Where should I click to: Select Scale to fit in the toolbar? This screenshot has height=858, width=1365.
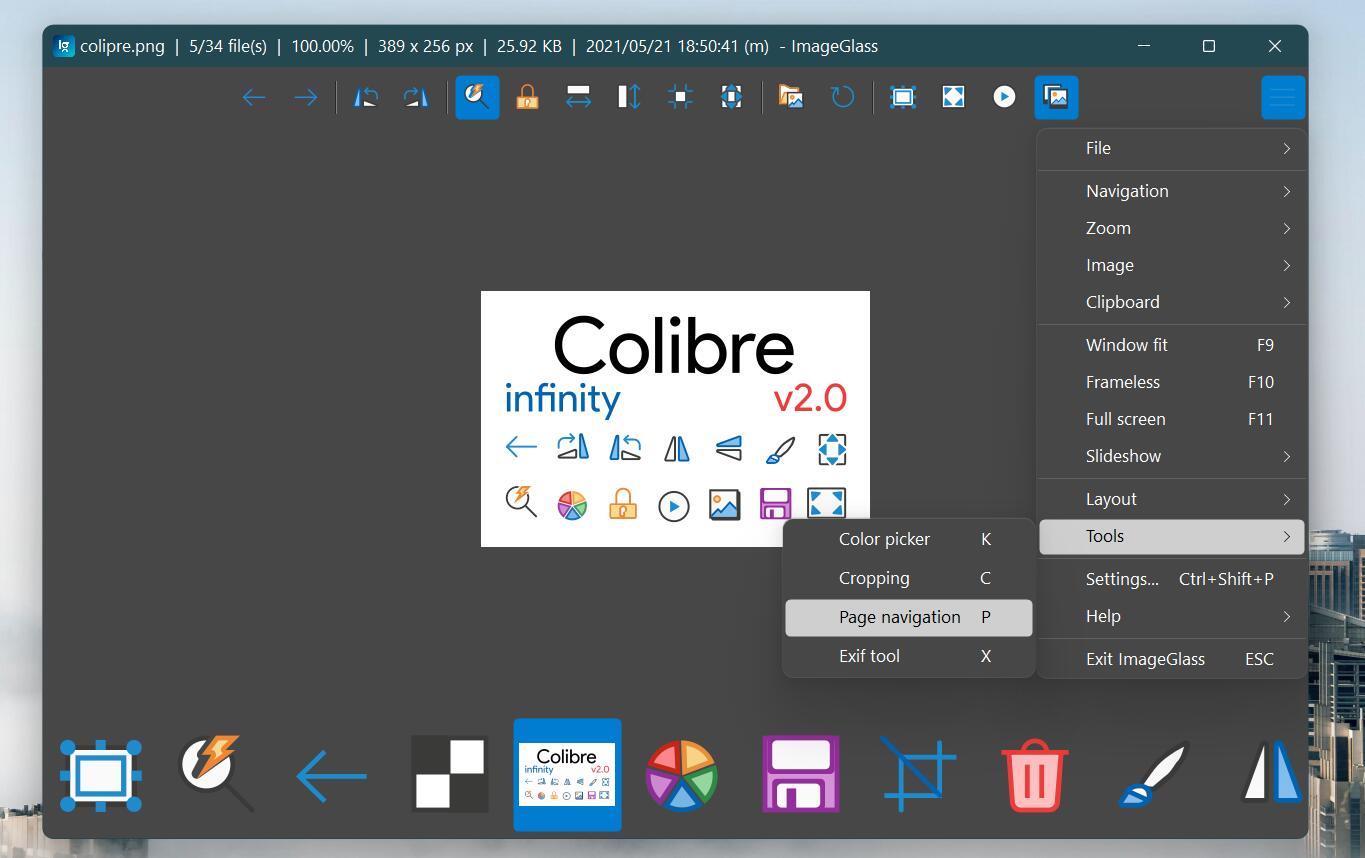coord(680,97)
